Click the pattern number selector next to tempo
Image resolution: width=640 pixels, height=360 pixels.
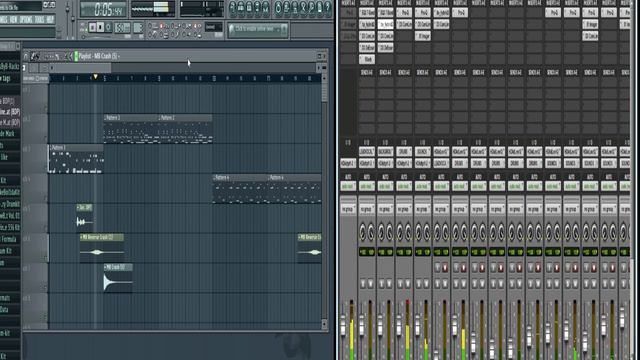click(138, 28)
